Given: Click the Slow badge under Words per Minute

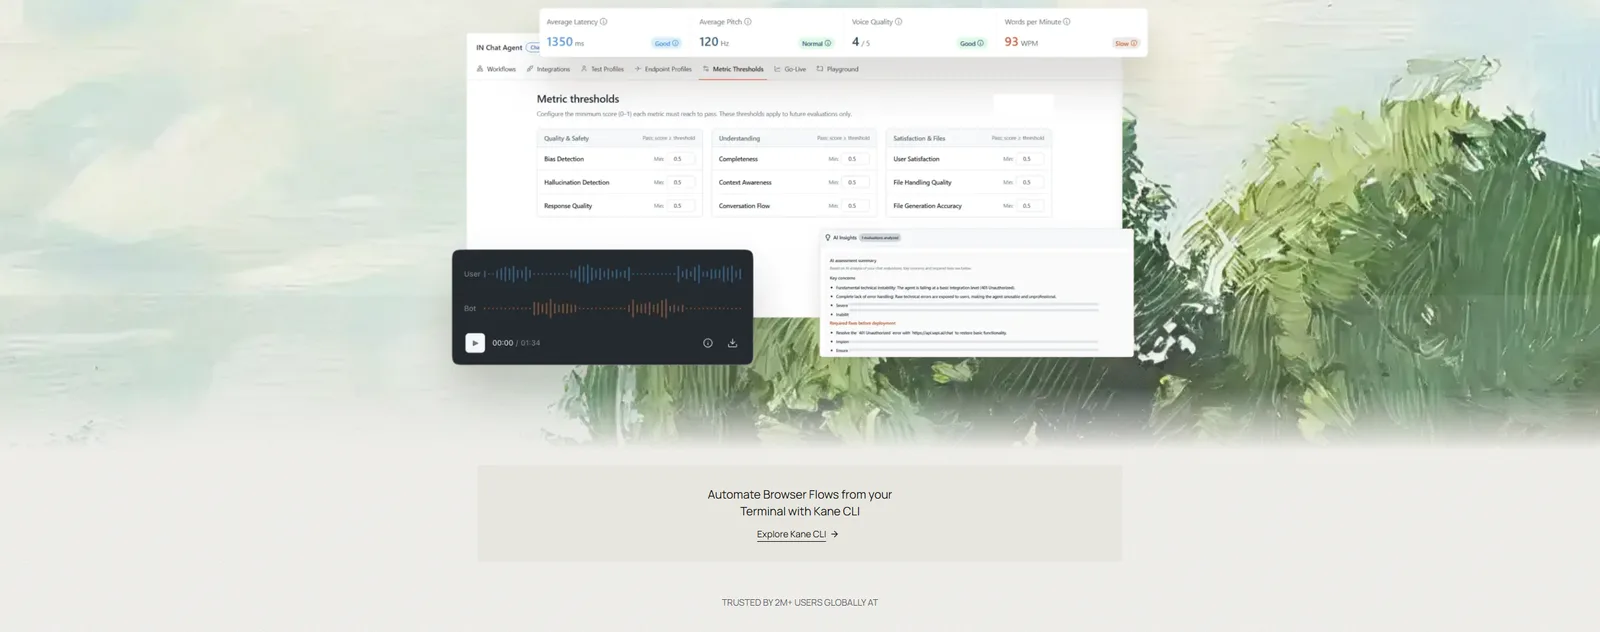Looking at the screenshot, I should [1126, 43].
